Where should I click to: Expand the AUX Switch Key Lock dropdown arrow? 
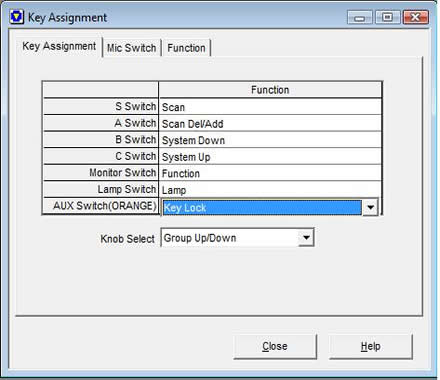(370, 207)
